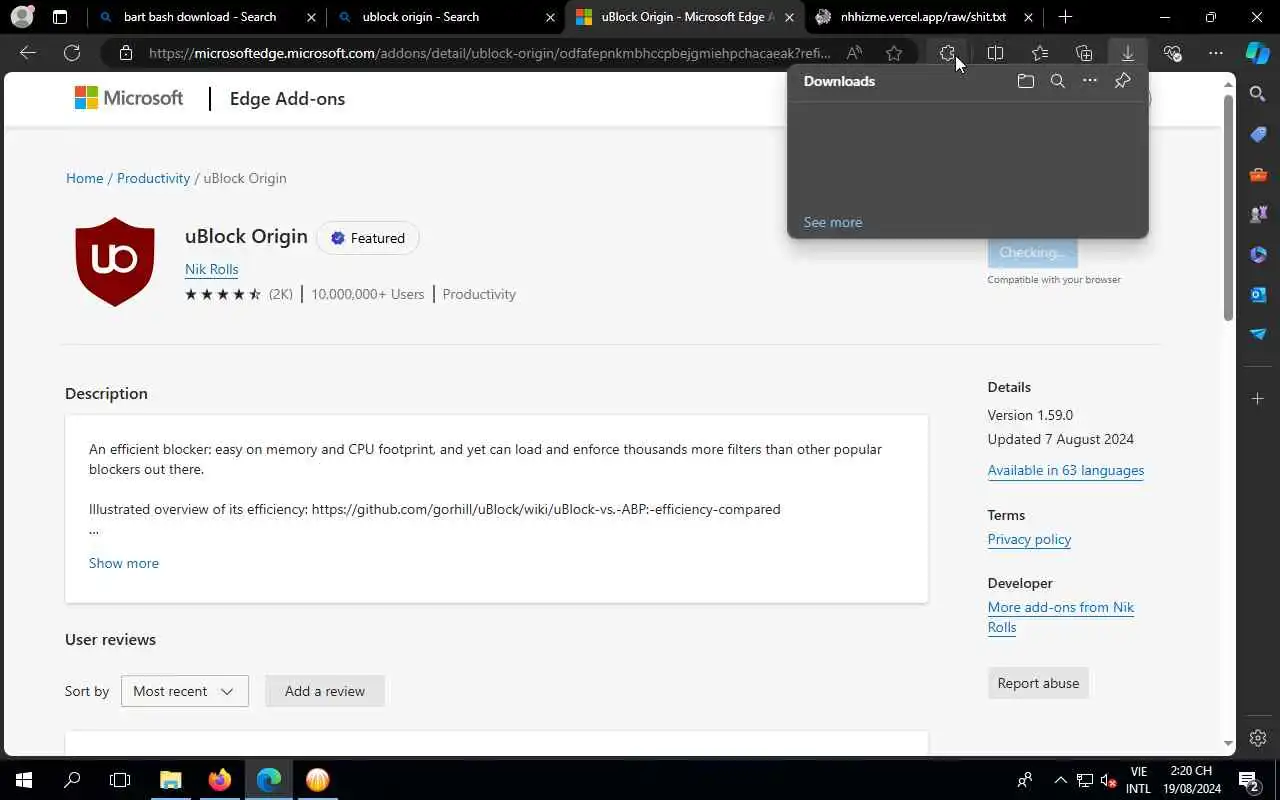
Task: Go to Home breadcrumb
Action: pos(85,178)
